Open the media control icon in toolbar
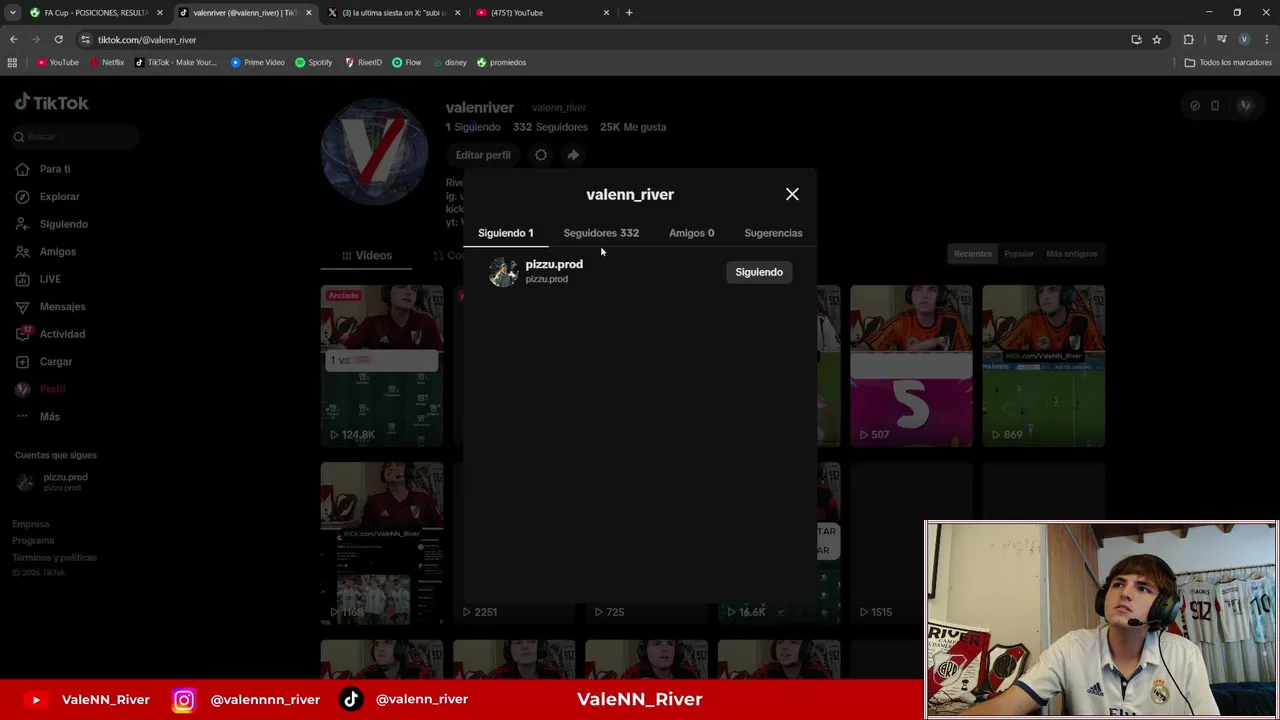 (1221, 40)
